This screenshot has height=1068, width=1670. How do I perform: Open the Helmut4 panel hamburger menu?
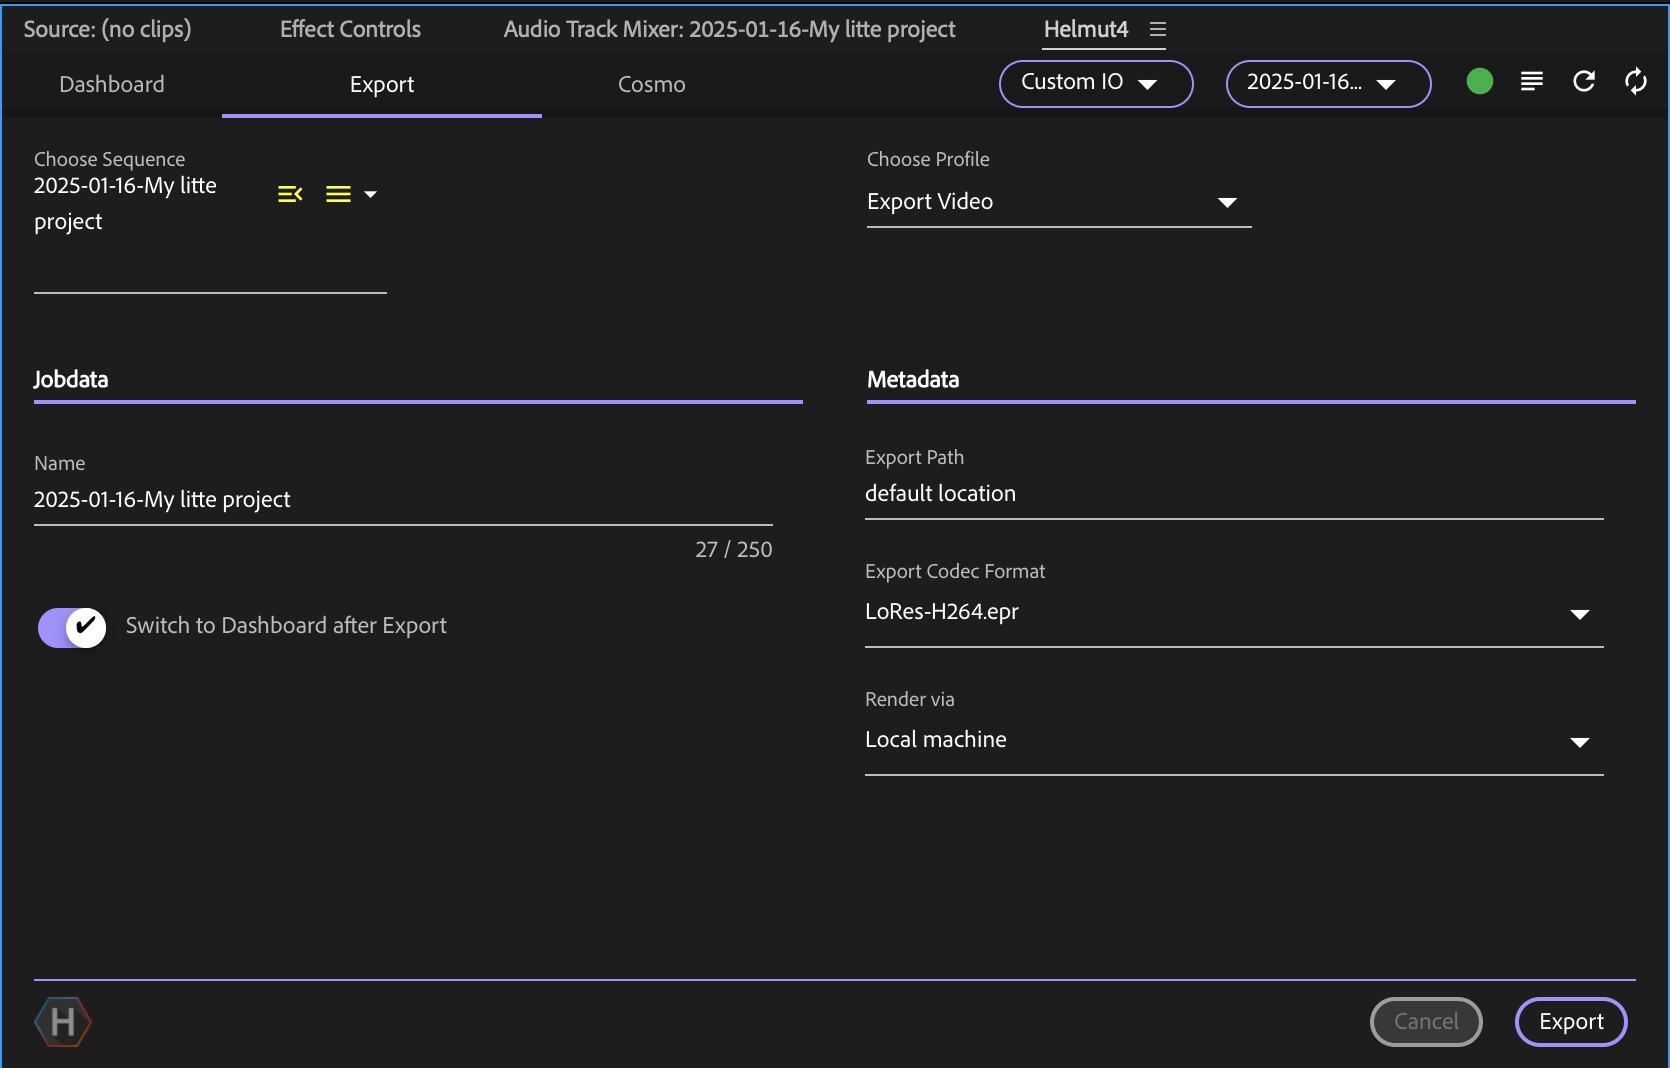point(1158,30)
